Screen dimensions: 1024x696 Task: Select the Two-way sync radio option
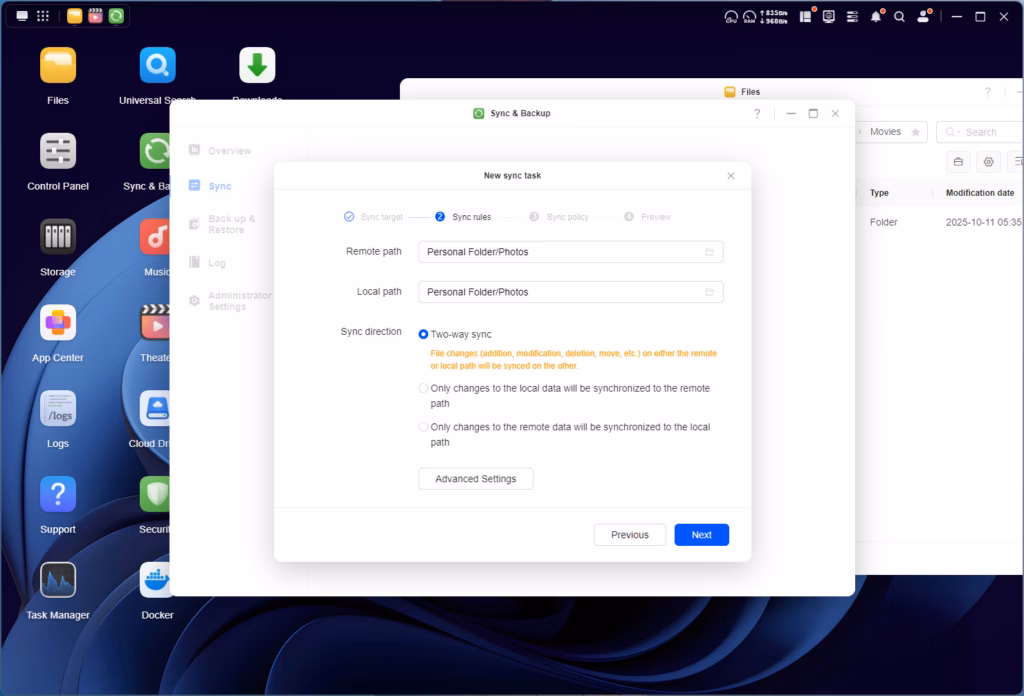point(424,334)
